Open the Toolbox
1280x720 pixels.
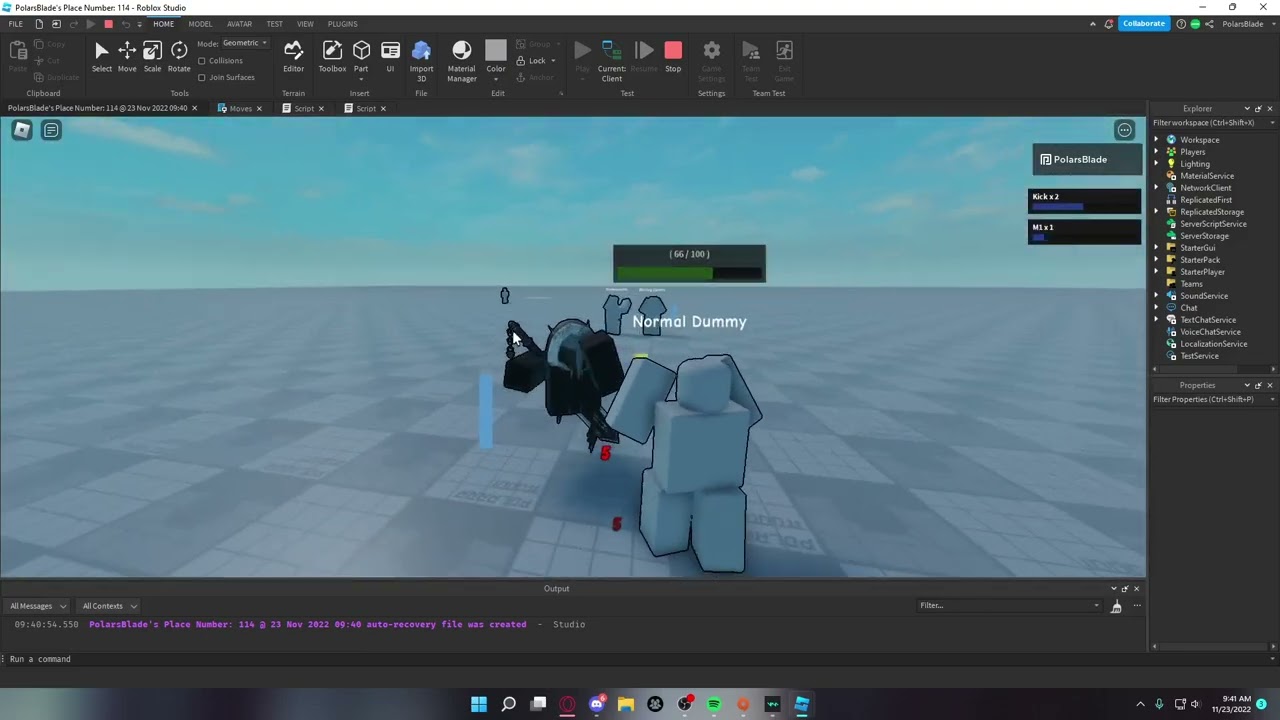(332, 57)
